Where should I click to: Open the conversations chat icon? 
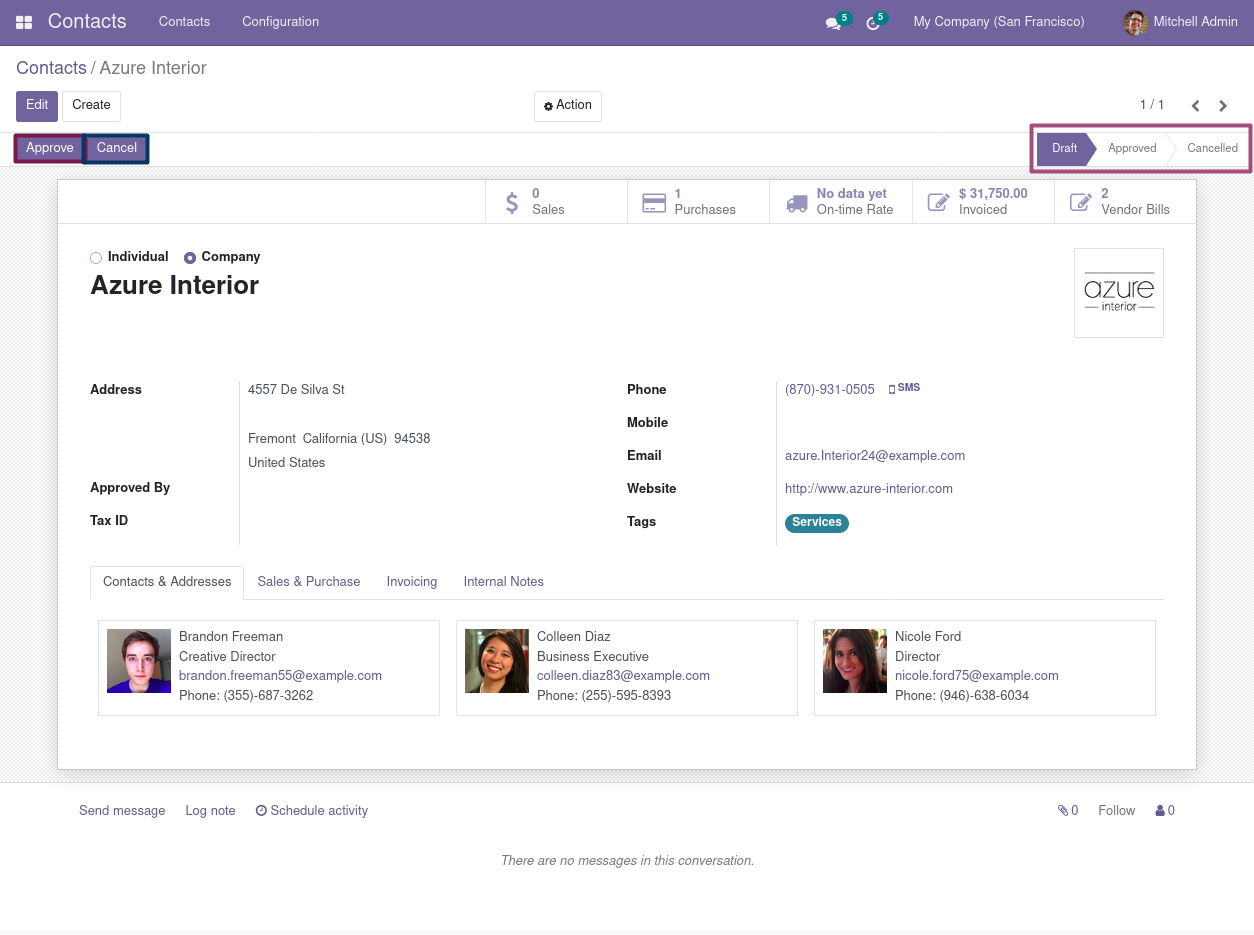point(832,23)
